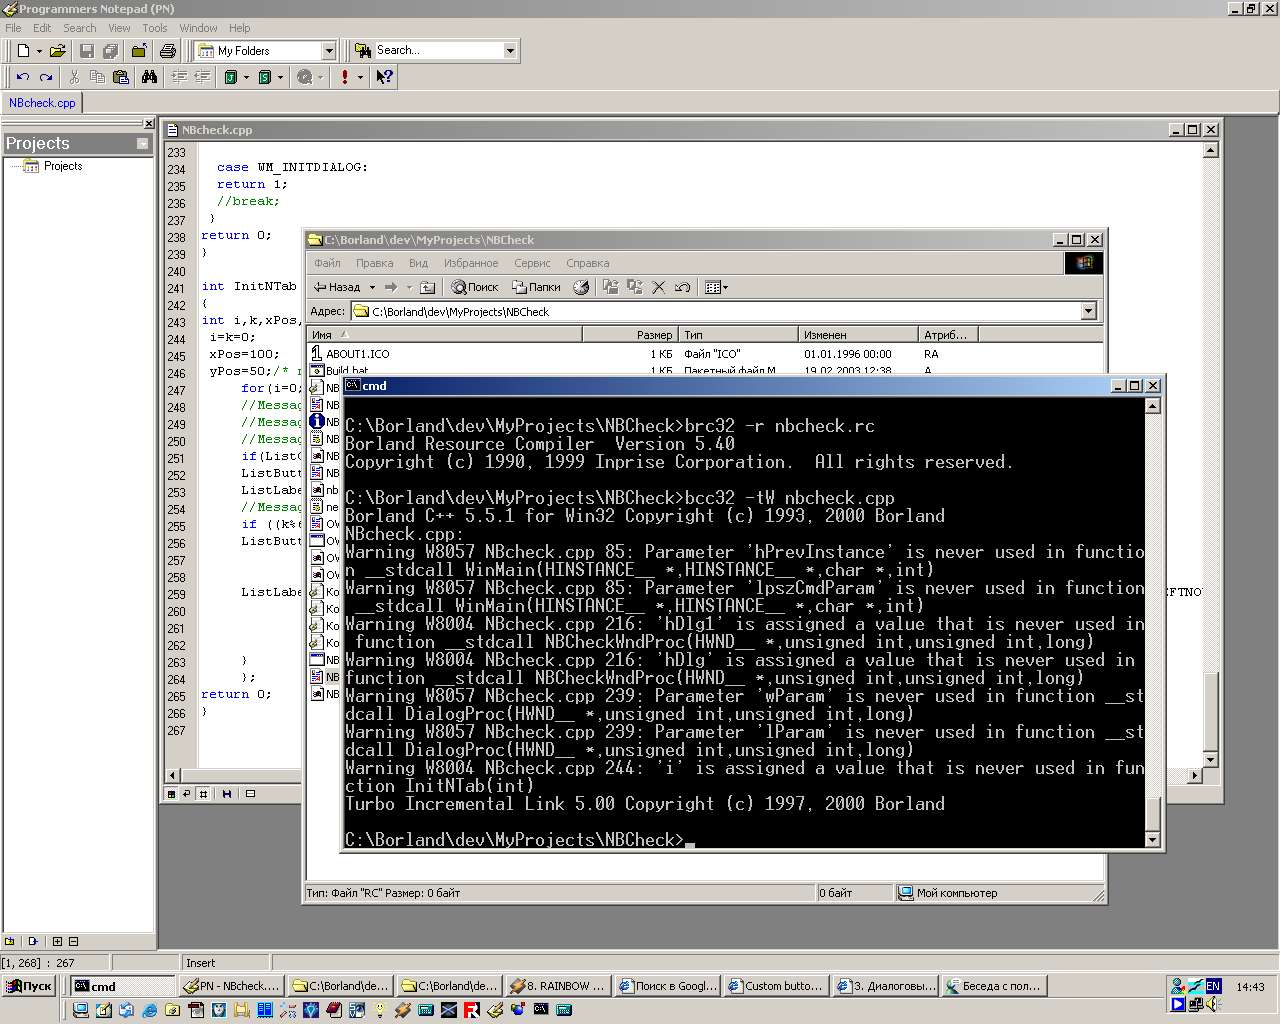Viewport: 1280px width, 1024px height.
Task: Open the Адрес address bar dropdown
Action: (1088, 312)
